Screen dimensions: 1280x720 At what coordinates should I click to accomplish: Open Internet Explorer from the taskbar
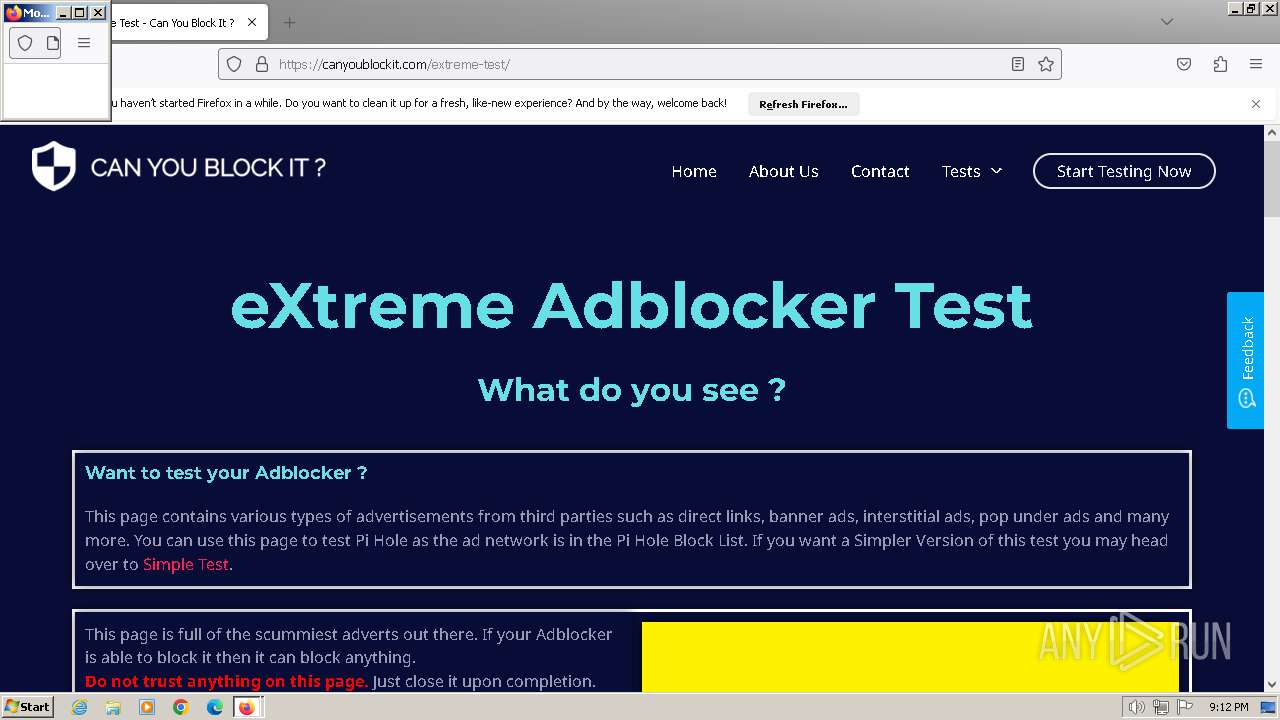pyautogui.click(x=80, y=707)
